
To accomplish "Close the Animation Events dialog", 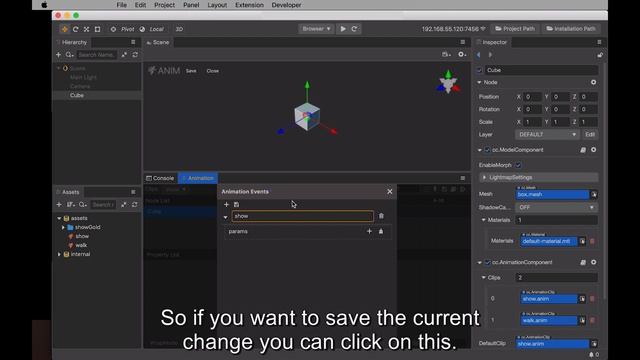I will 390,191.
